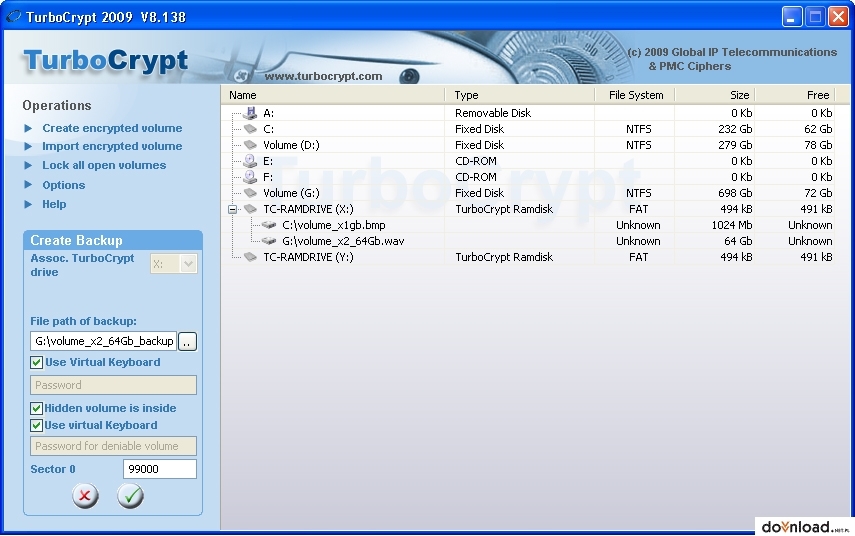Click the floppy drive A: icon
The width and height of the screenshot is (855, 536).
tap(250, 113)
